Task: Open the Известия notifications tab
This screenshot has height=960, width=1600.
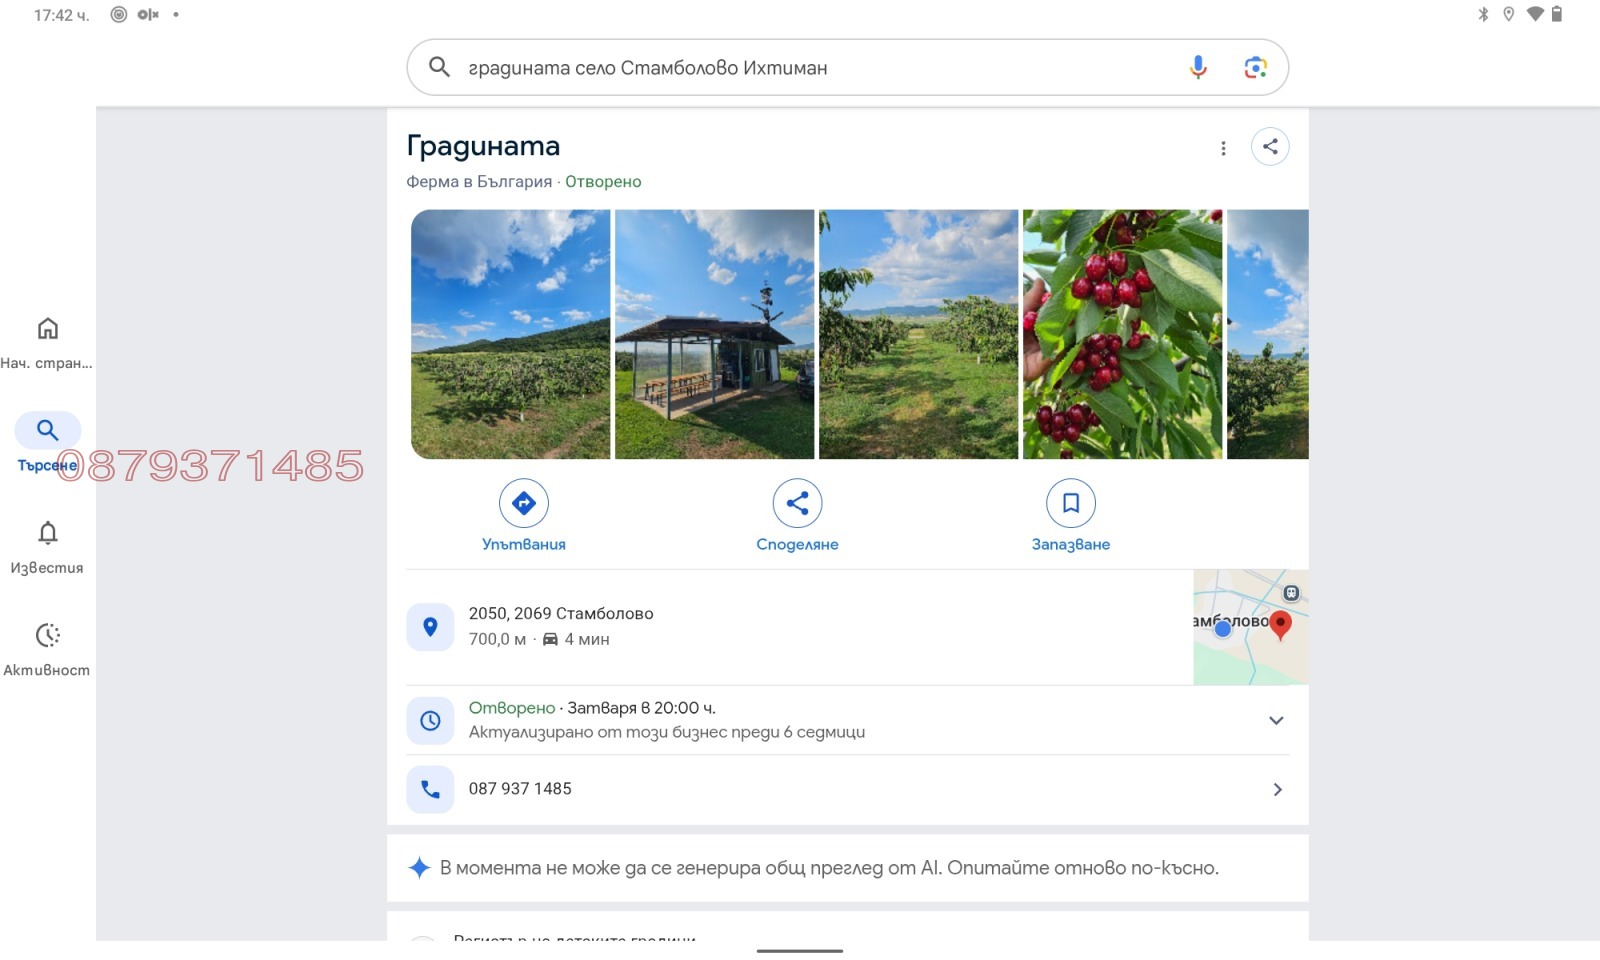Action: 47,547
